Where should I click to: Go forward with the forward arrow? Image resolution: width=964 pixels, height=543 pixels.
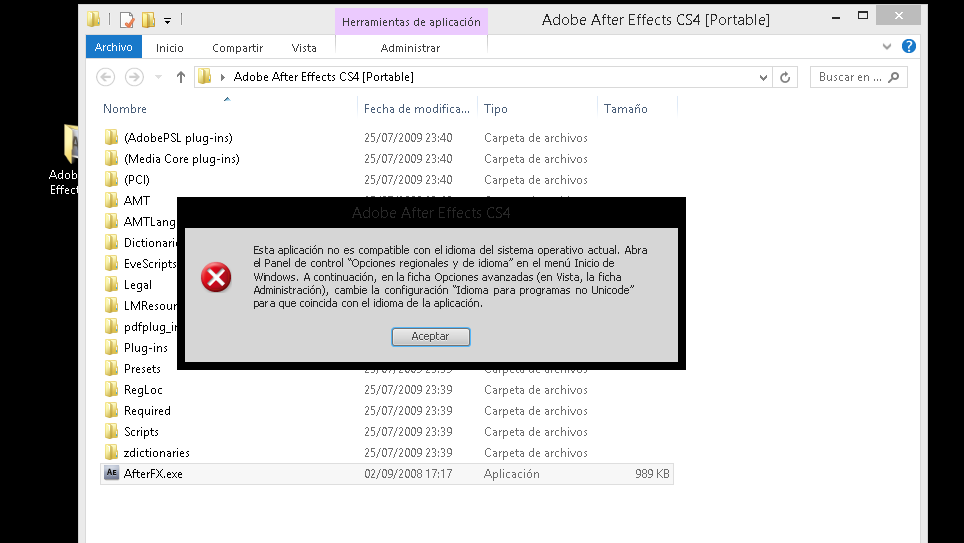tap(134, 77)
